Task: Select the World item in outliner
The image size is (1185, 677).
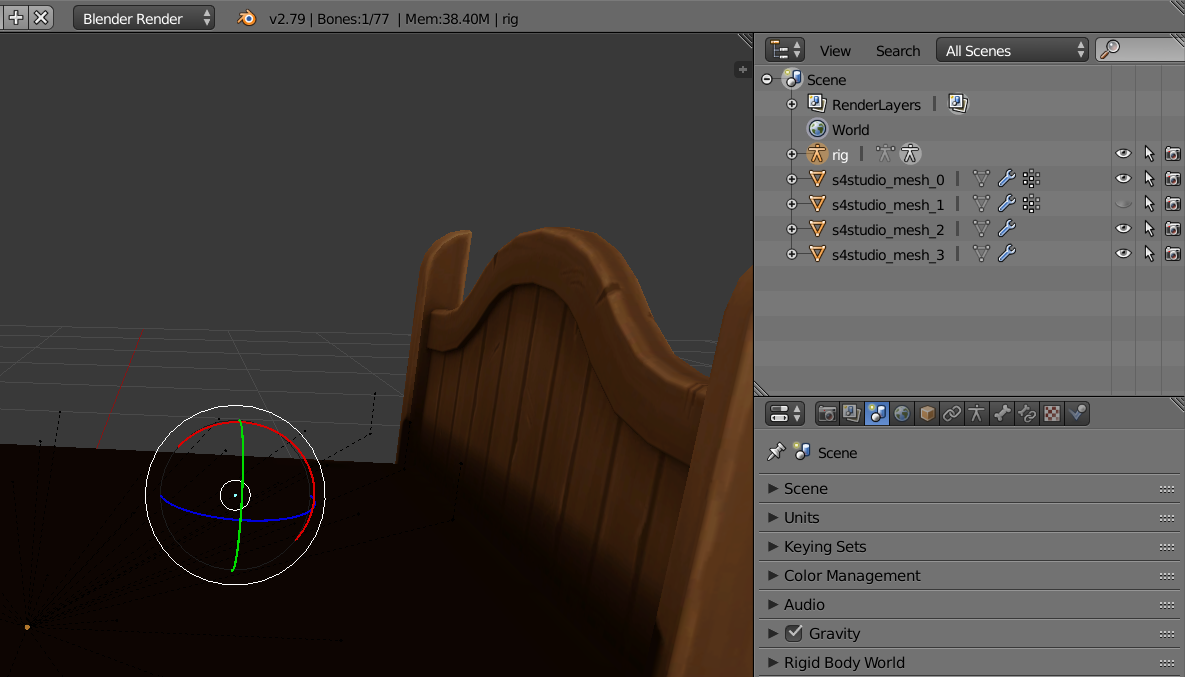Action: (x=850, y=130)
